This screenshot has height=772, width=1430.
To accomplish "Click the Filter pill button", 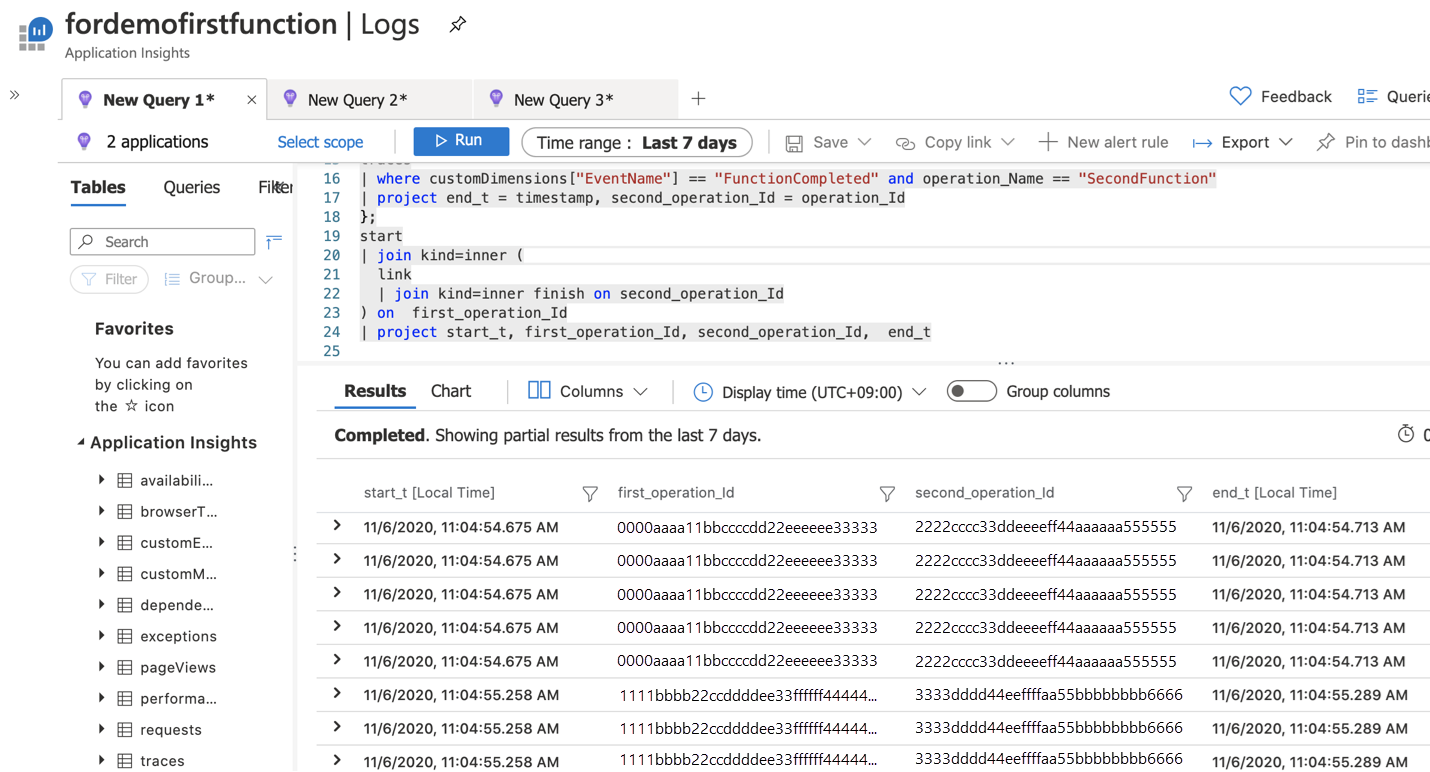I will pyautogui.click(x=109, y=279).
